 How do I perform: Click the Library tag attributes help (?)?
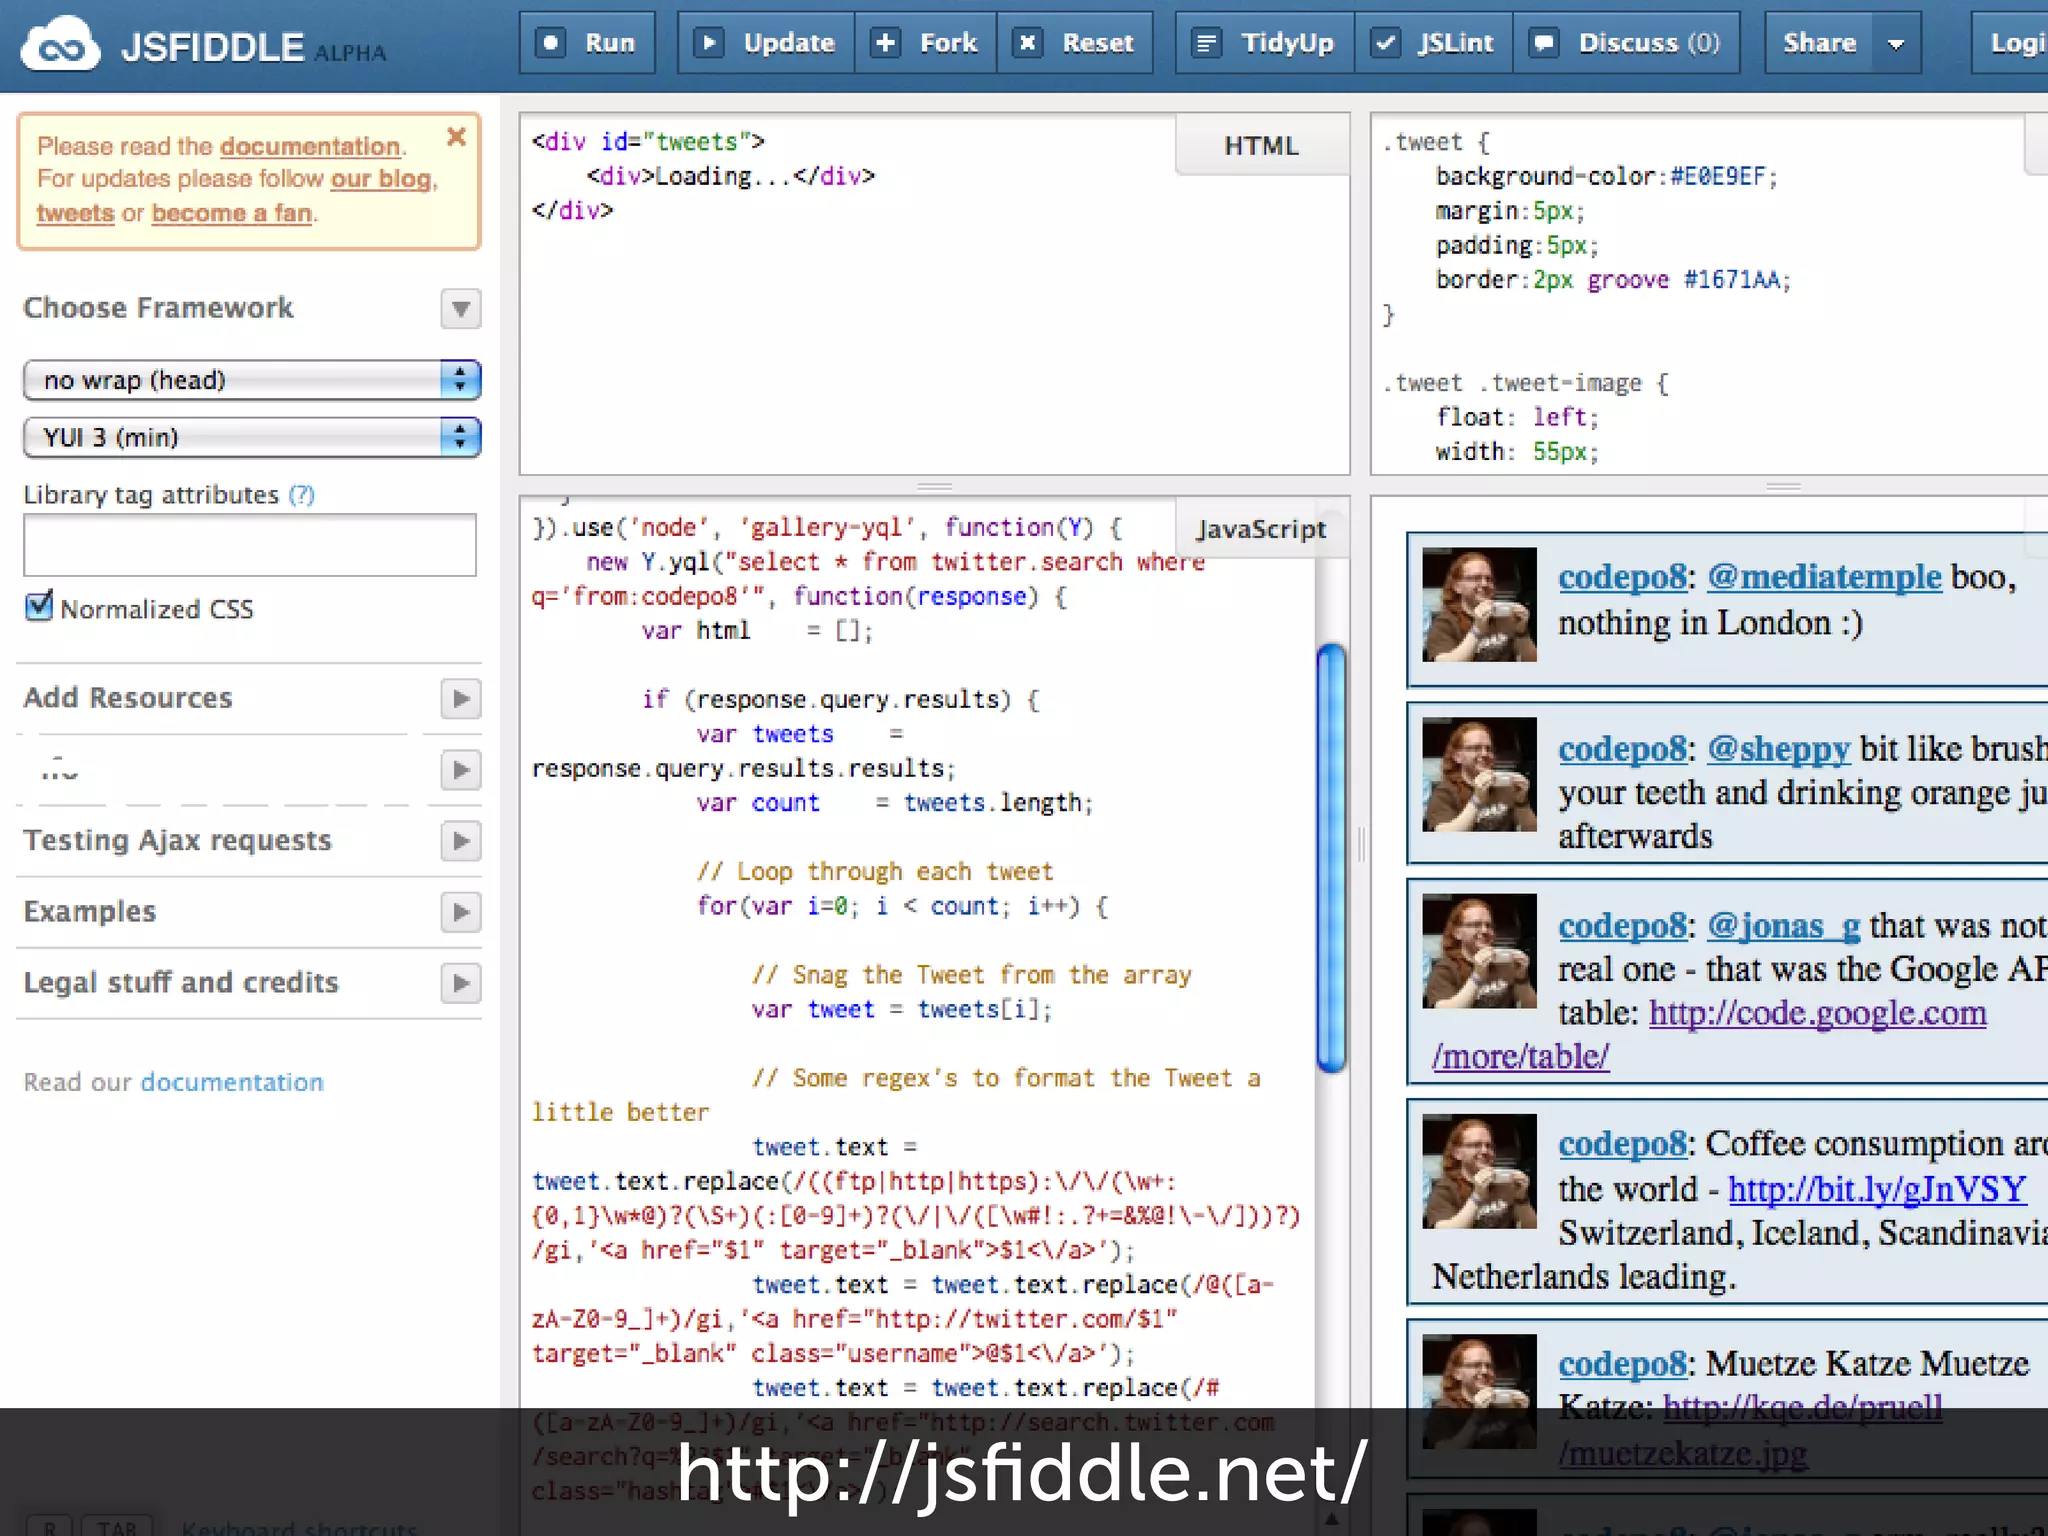pos(301,495)
